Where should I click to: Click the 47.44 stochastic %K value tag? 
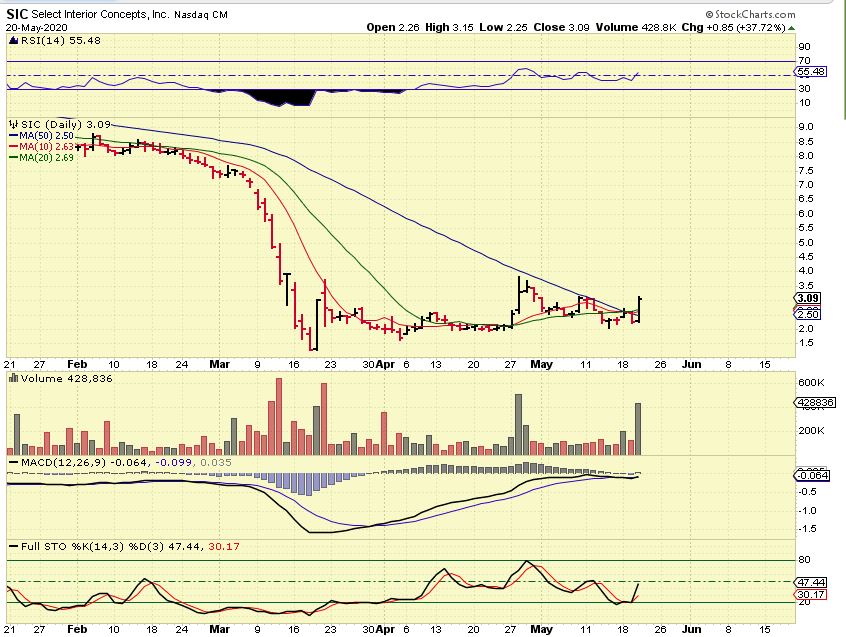[x=811, y=583]
